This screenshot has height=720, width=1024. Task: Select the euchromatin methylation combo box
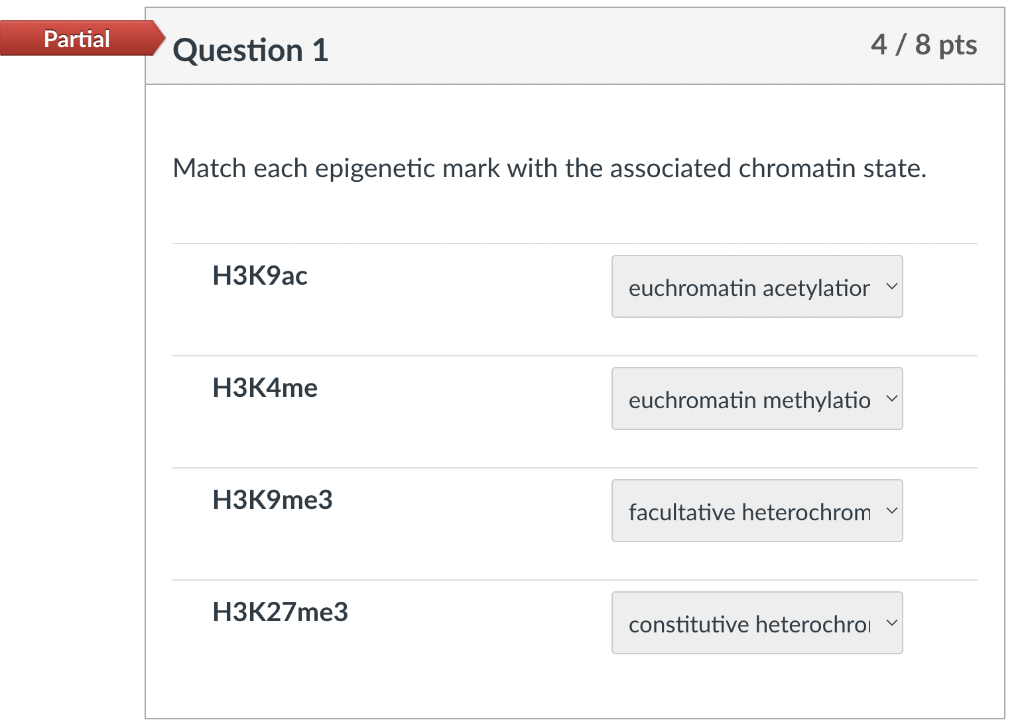757,398
